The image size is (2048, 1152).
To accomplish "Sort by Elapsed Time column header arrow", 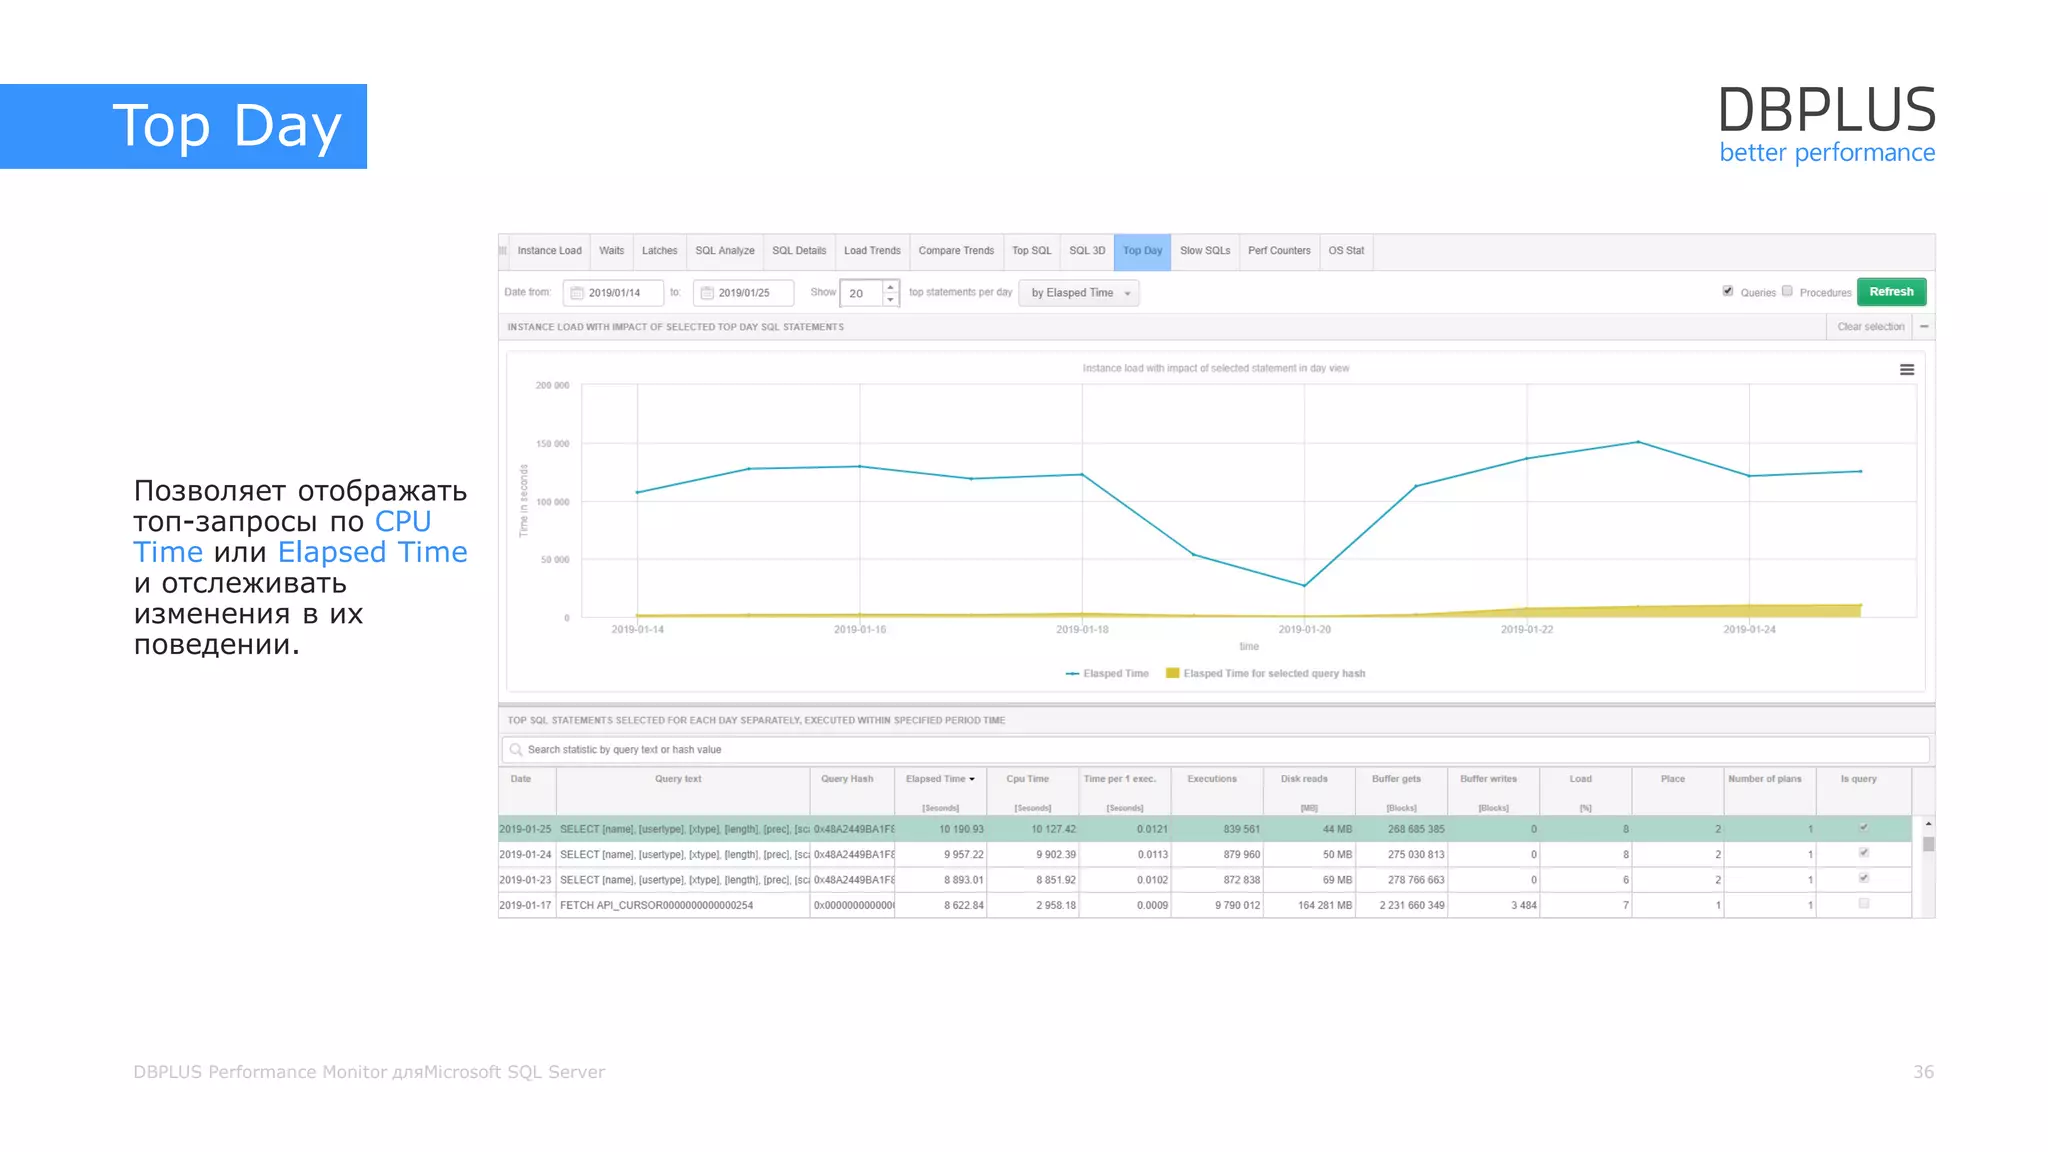I will click(971, 779).
